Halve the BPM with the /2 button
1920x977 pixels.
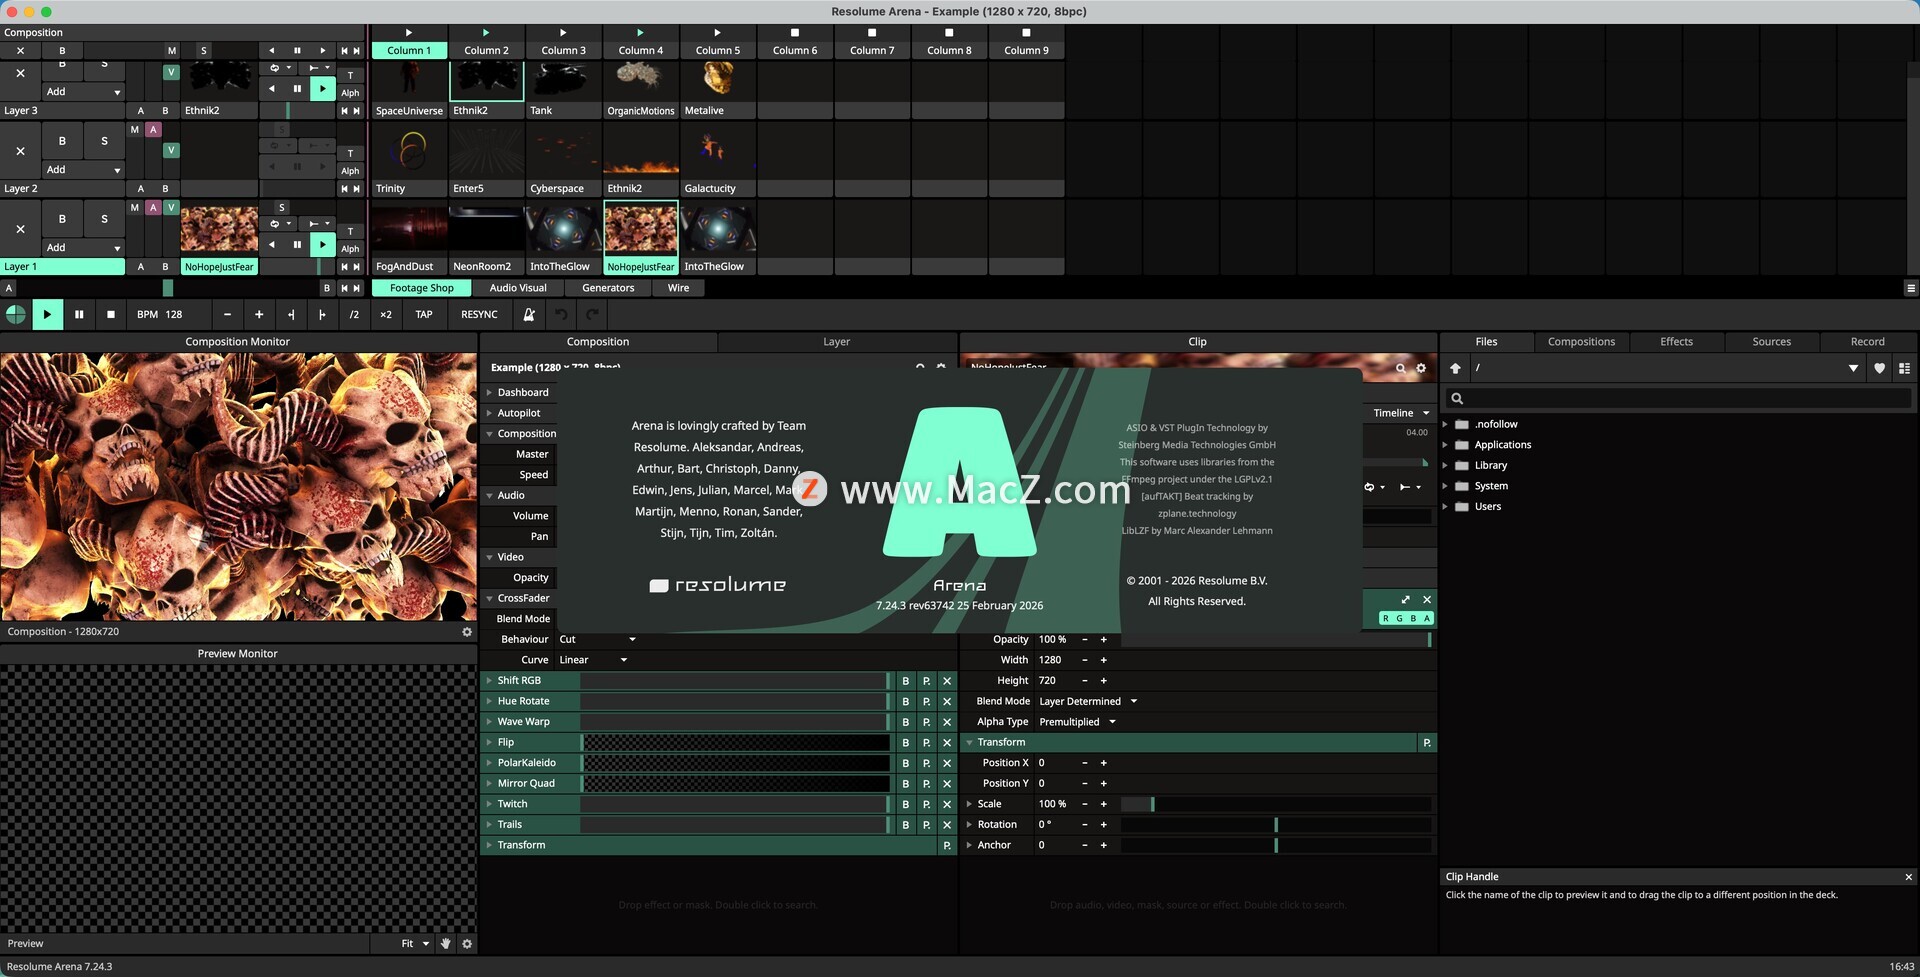pos(354,314)
